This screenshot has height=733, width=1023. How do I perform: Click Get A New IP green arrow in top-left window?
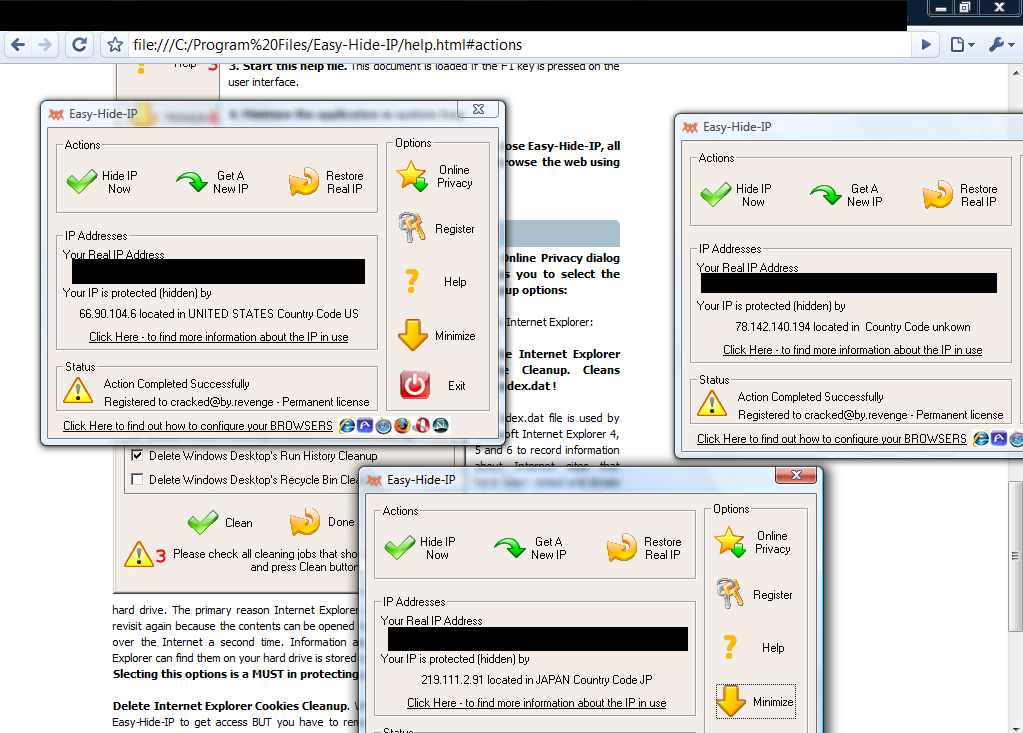click(192, 182)
